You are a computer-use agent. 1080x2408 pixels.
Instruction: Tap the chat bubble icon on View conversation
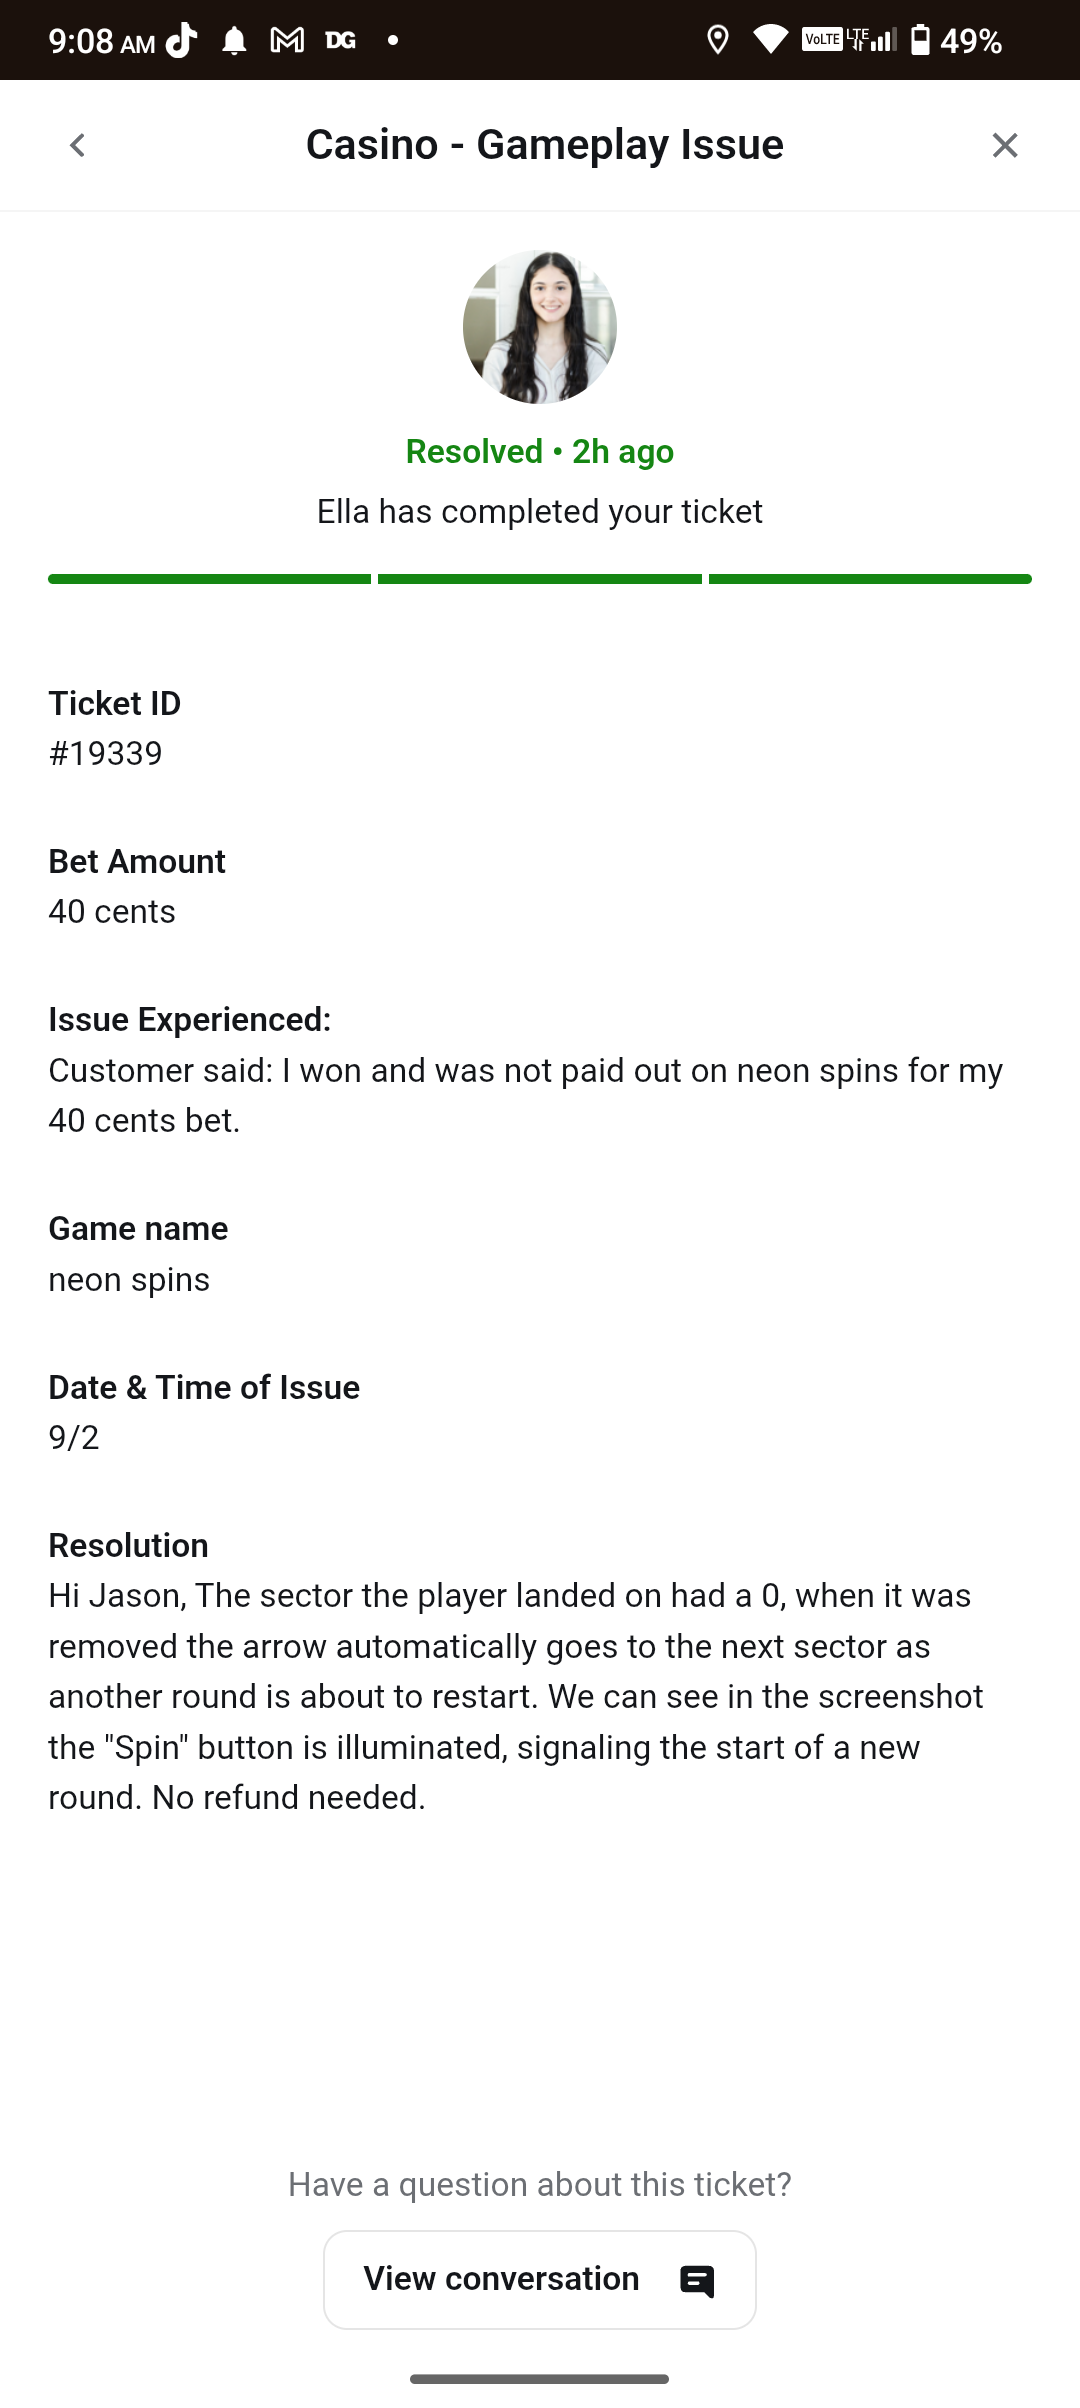[697, 2281]
